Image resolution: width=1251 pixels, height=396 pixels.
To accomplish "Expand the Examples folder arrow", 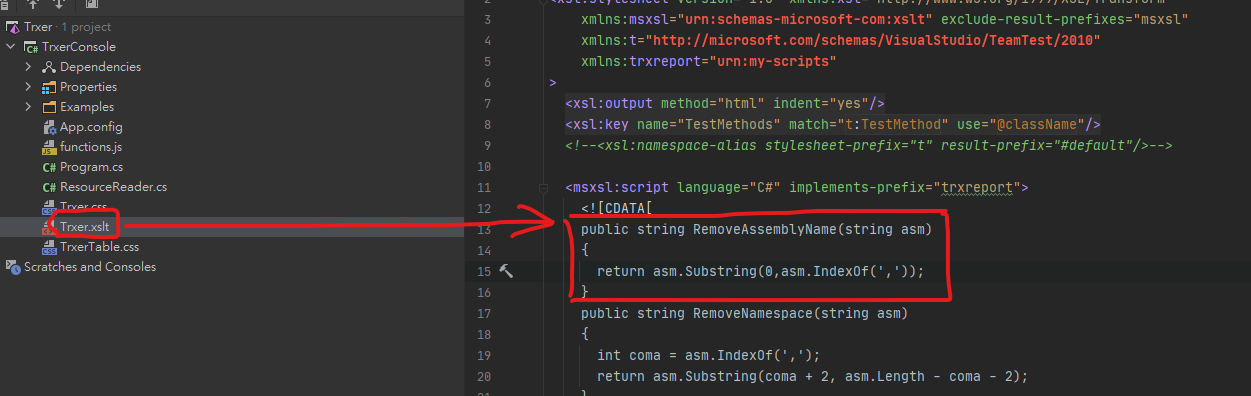I will (x=29, y=107).
